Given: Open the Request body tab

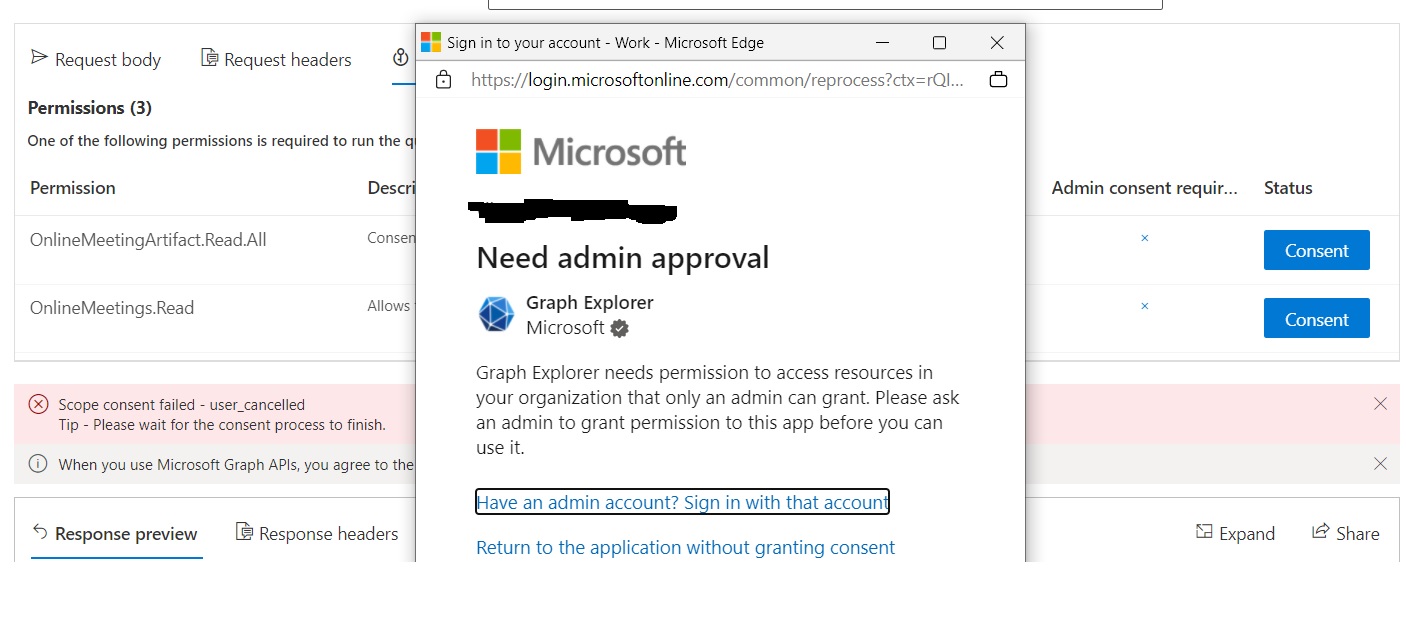Looking at the screenshot, I should click(96, 59).
